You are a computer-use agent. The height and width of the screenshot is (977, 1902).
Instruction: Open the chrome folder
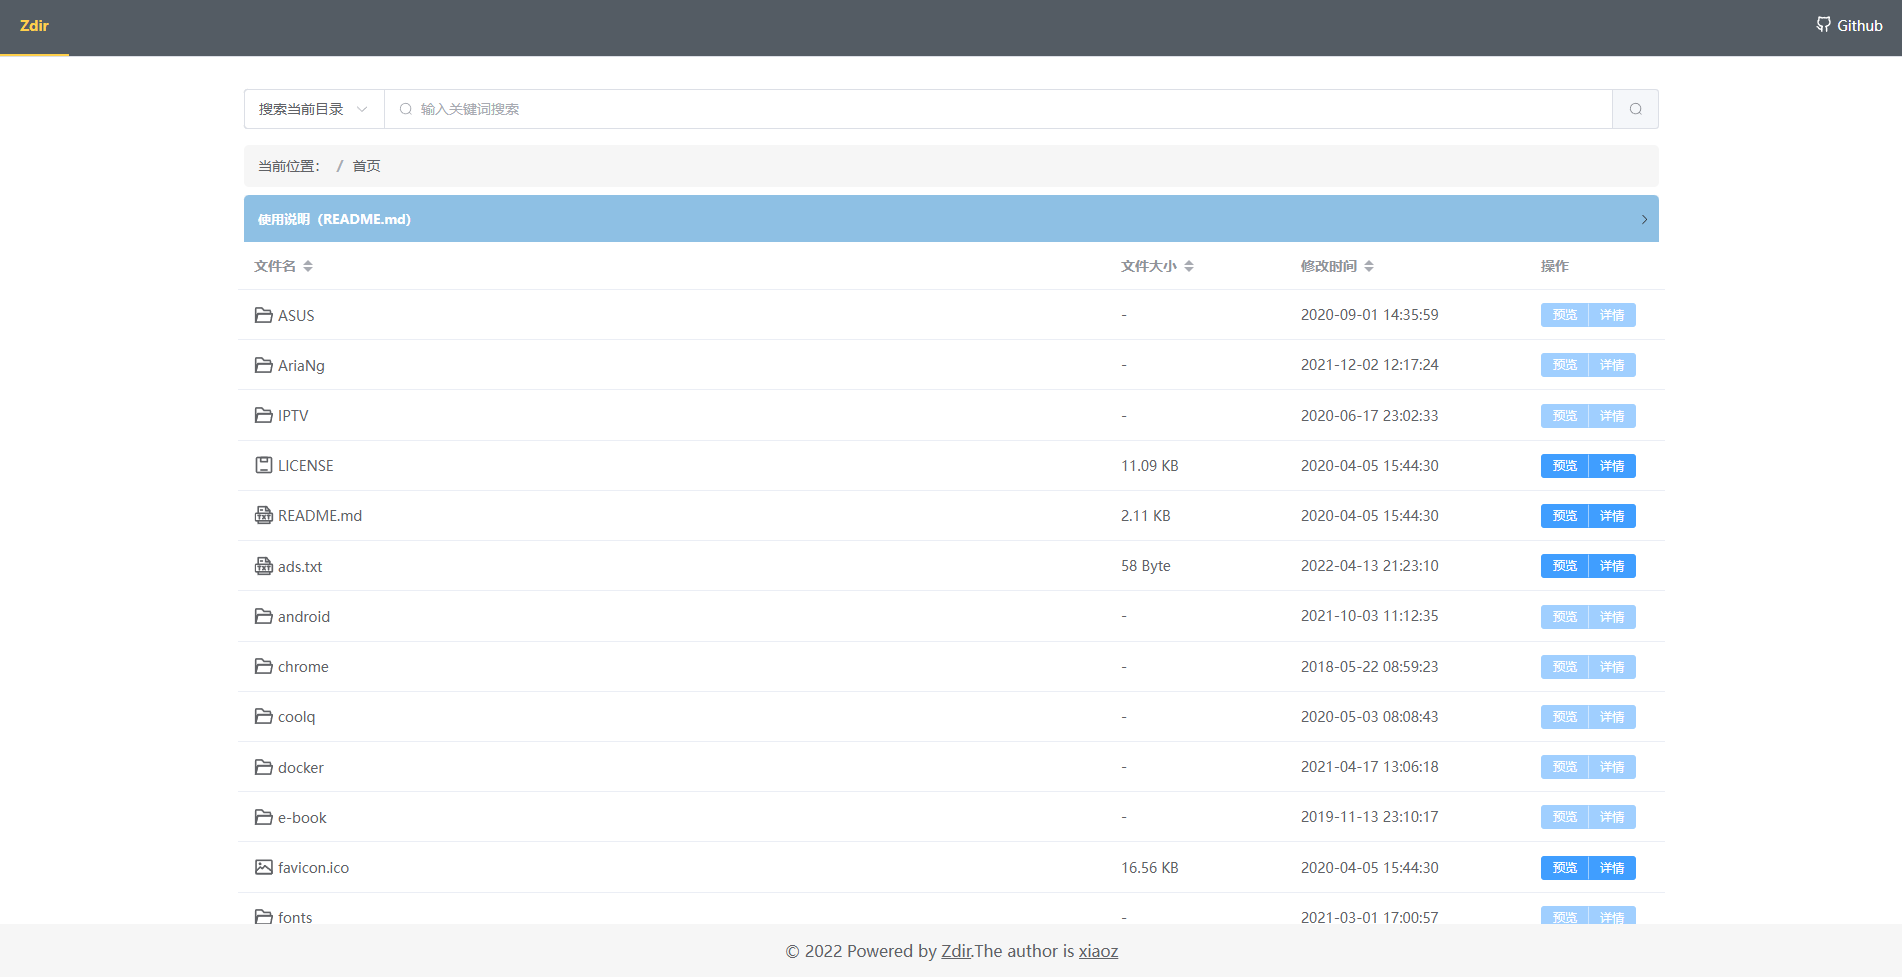tap(303, 667)
